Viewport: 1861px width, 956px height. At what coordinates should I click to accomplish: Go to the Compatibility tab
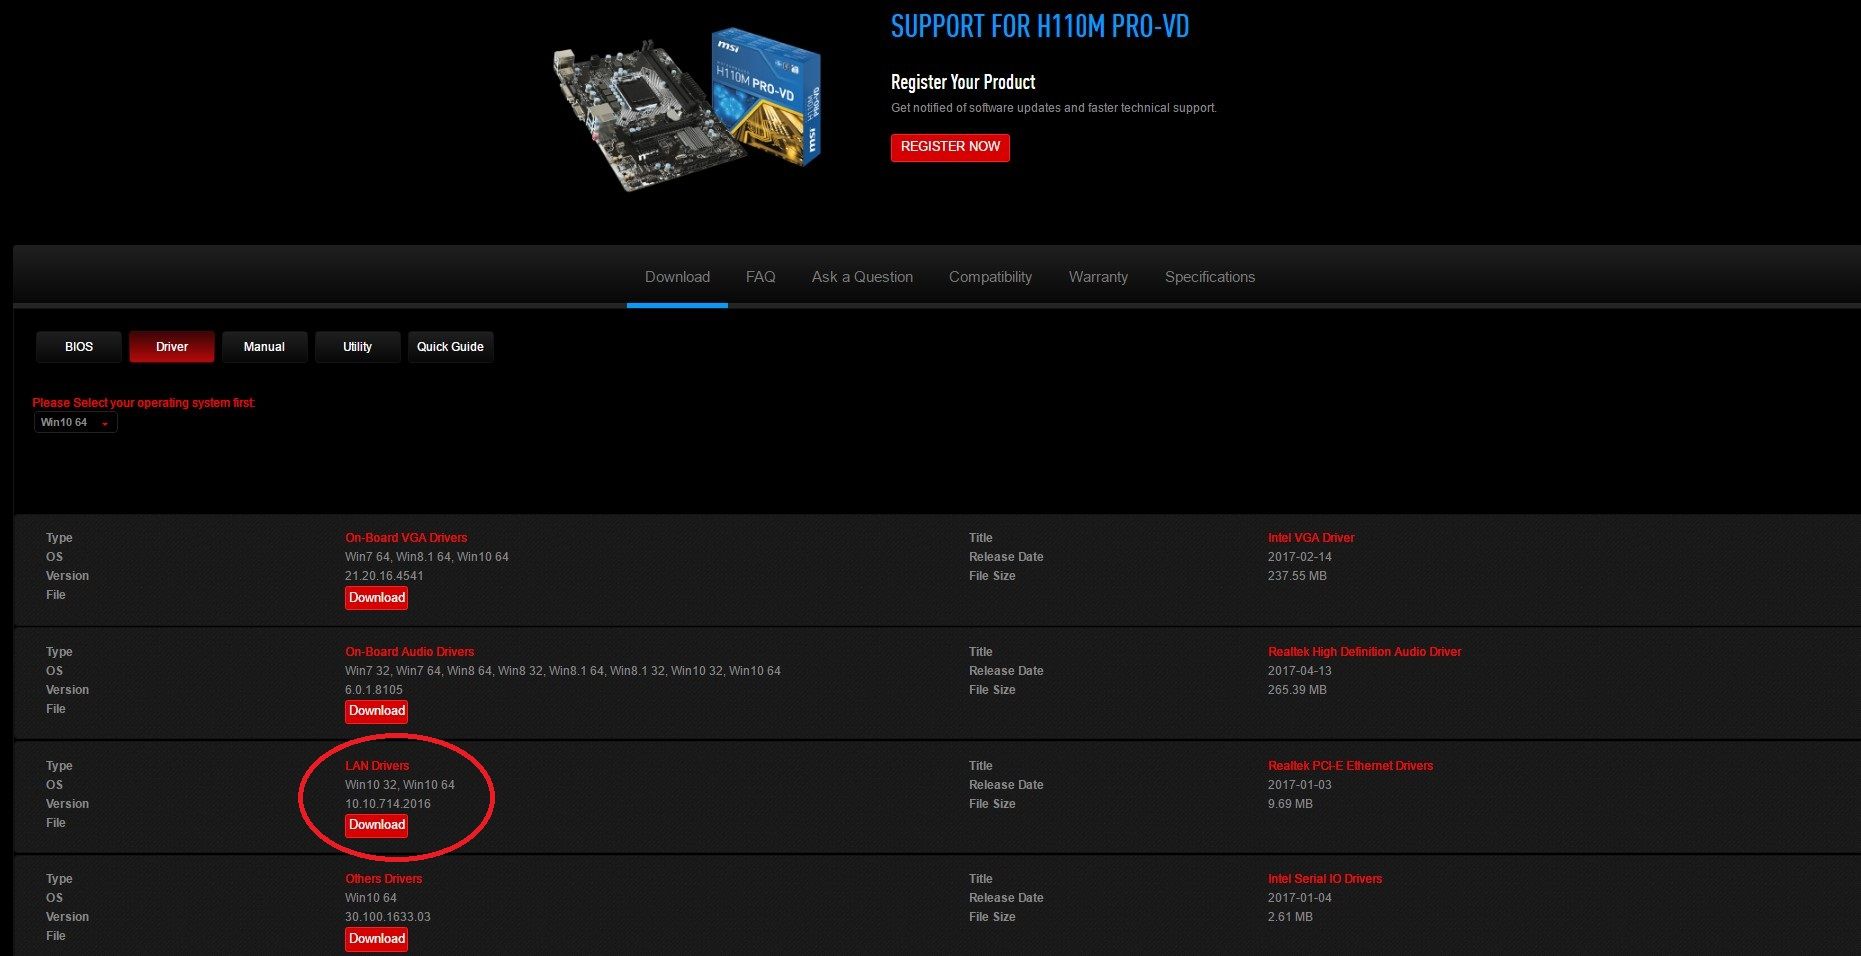pos(990,277)
